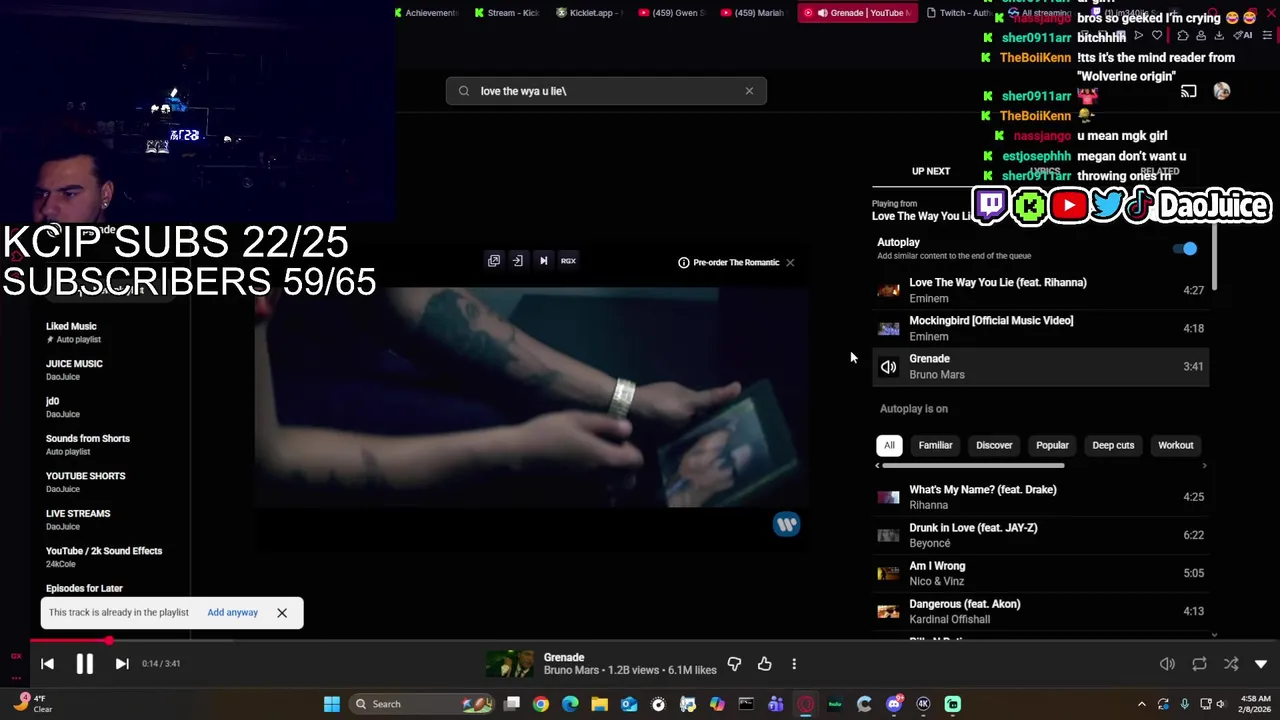Open the Sounds from Shorts playlist
Image resolution: width=1280 pixels, height=720 pixels.
88,439
